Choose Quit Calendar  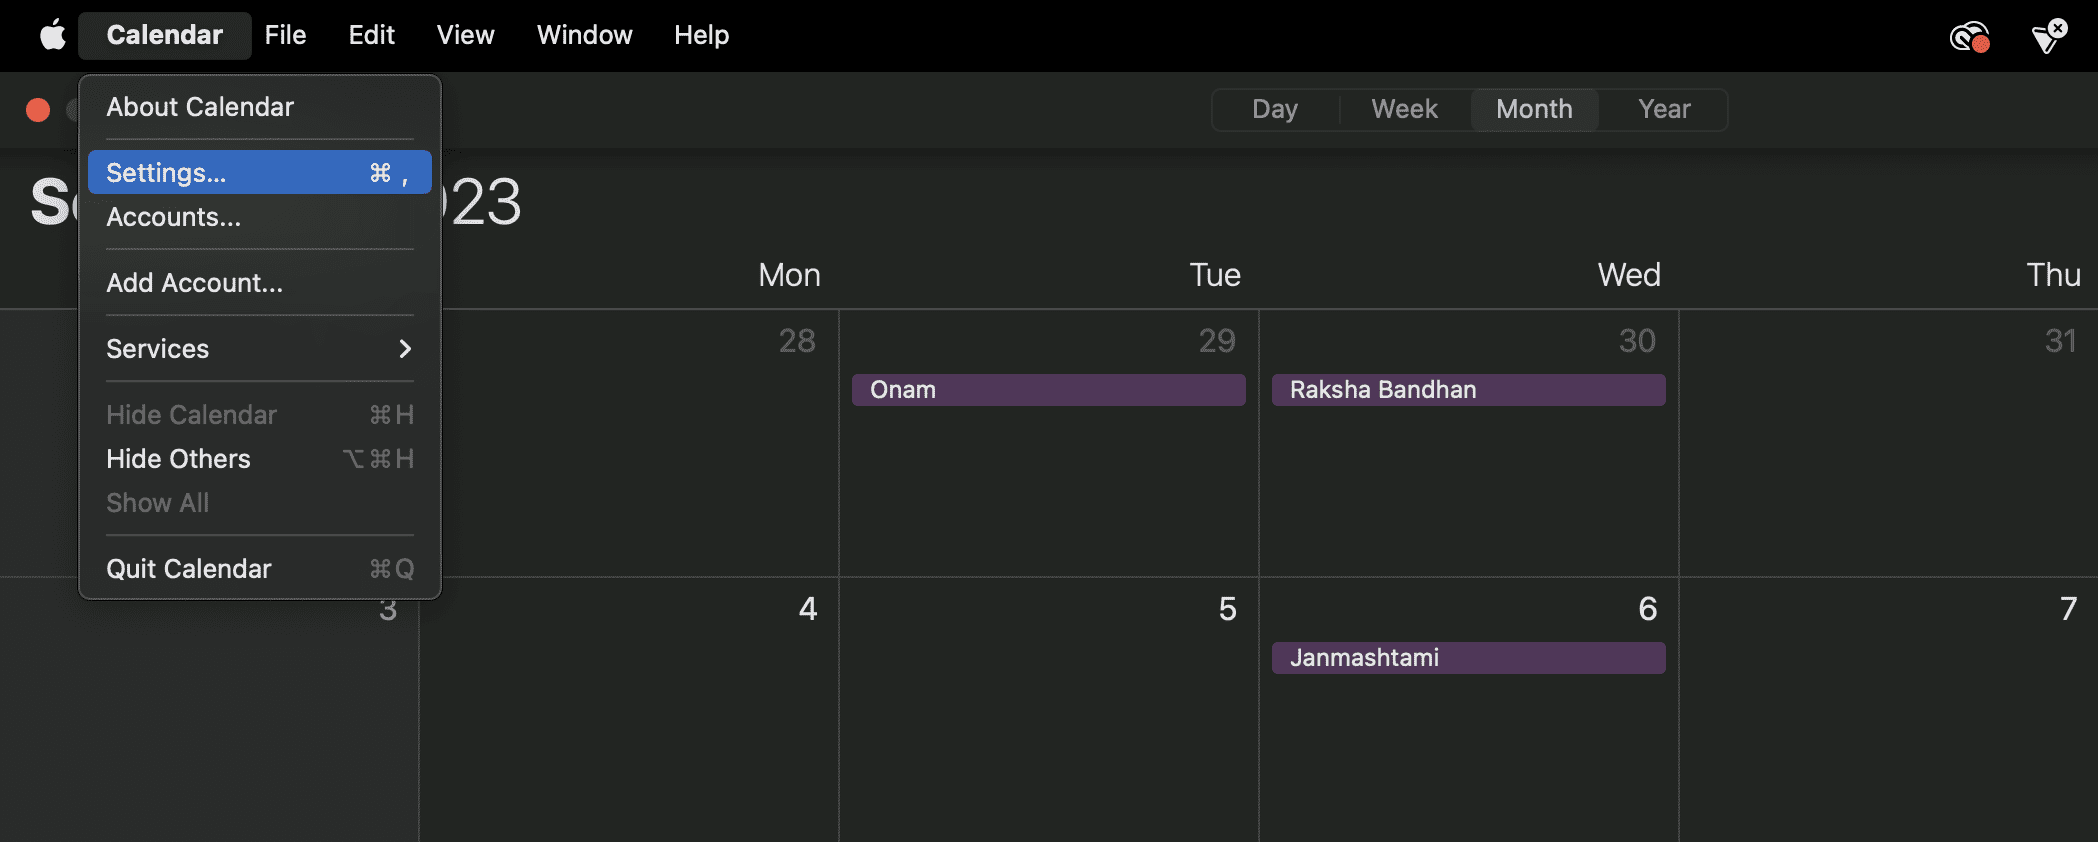tap(260, 569)
